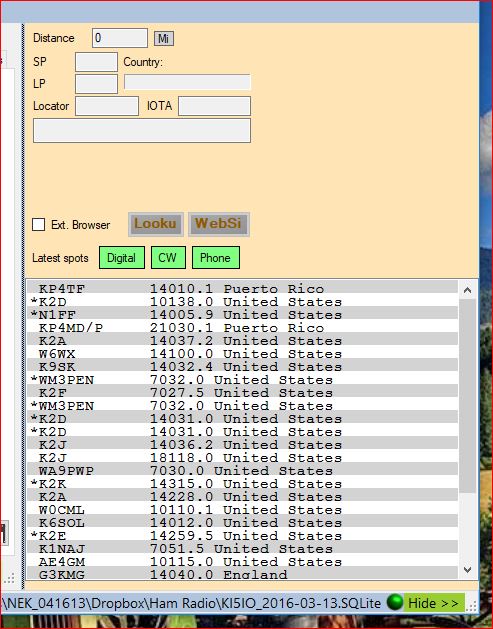The image size is (493, 629).
Task: Select spot K1NAJ 7051.5
Action: point(242,549)
